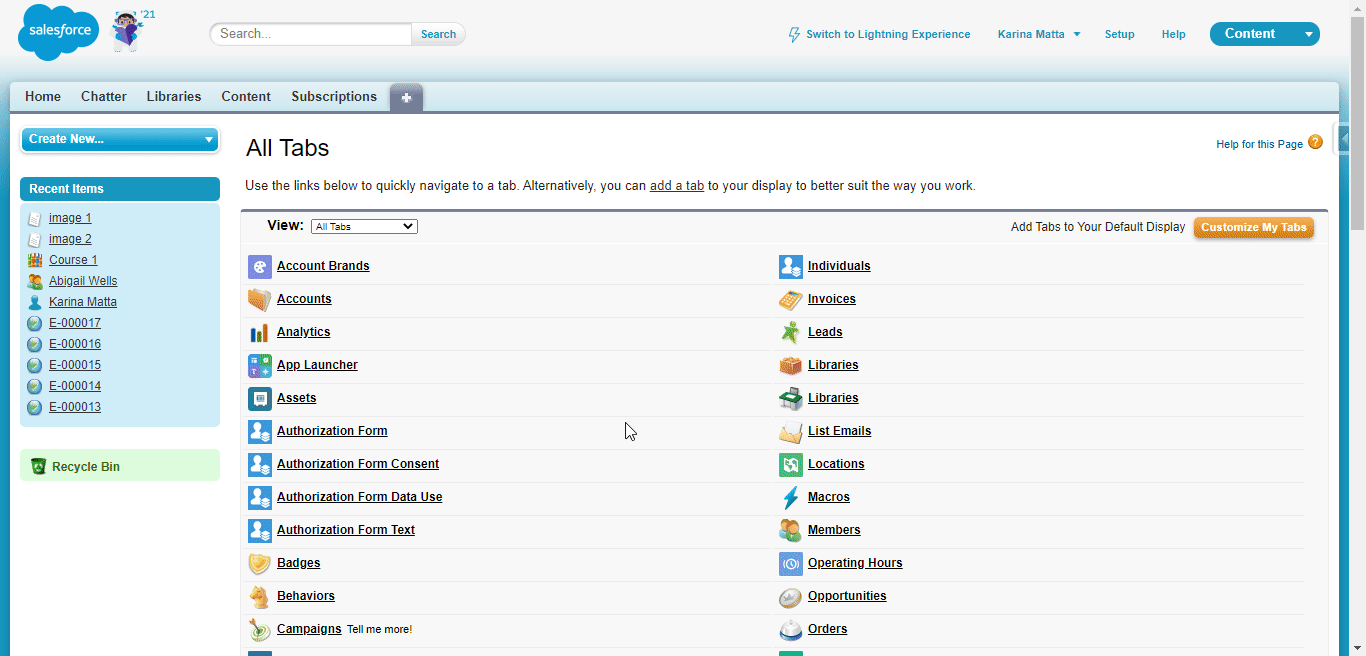Image resolution: width=1366 pixels, height=656 pixels.
Task: Open recent item Abigail Wells
Action: click(x=83, y=281)
